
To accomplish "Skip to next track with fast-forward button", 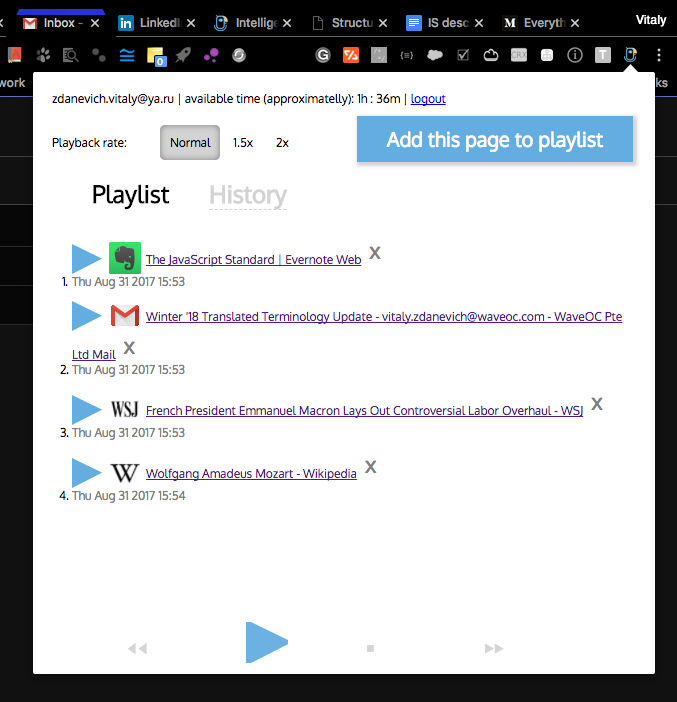I will (494, 648).
